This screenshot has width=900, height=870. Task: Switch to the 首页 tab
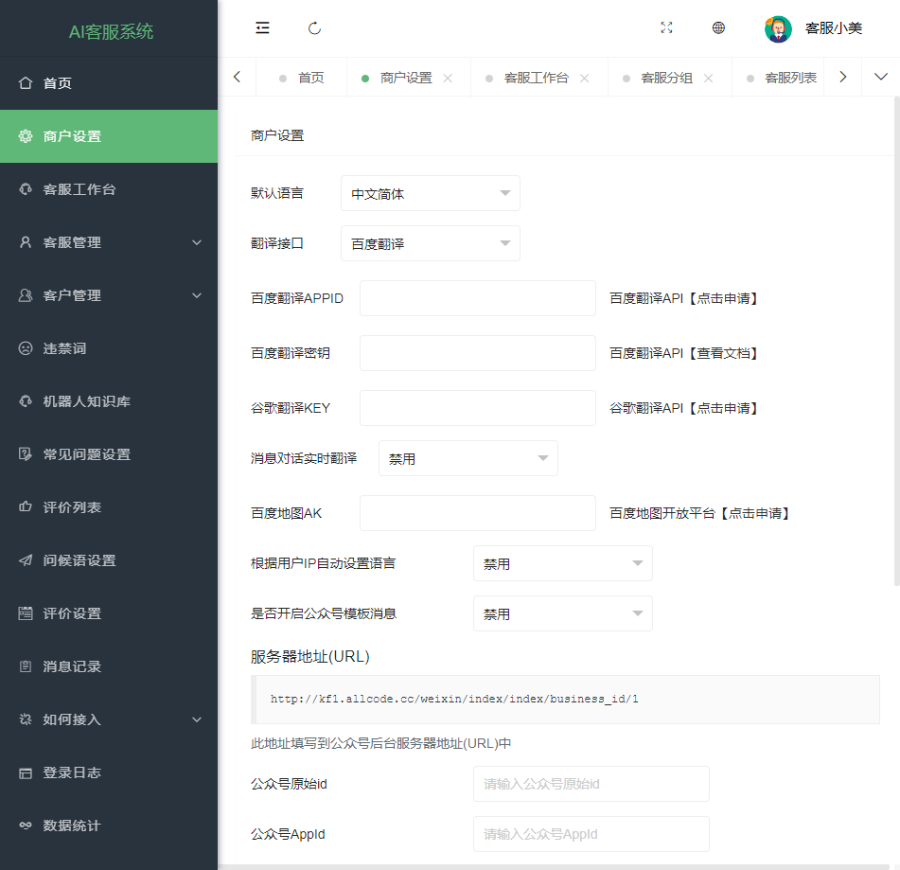(302, 78)
